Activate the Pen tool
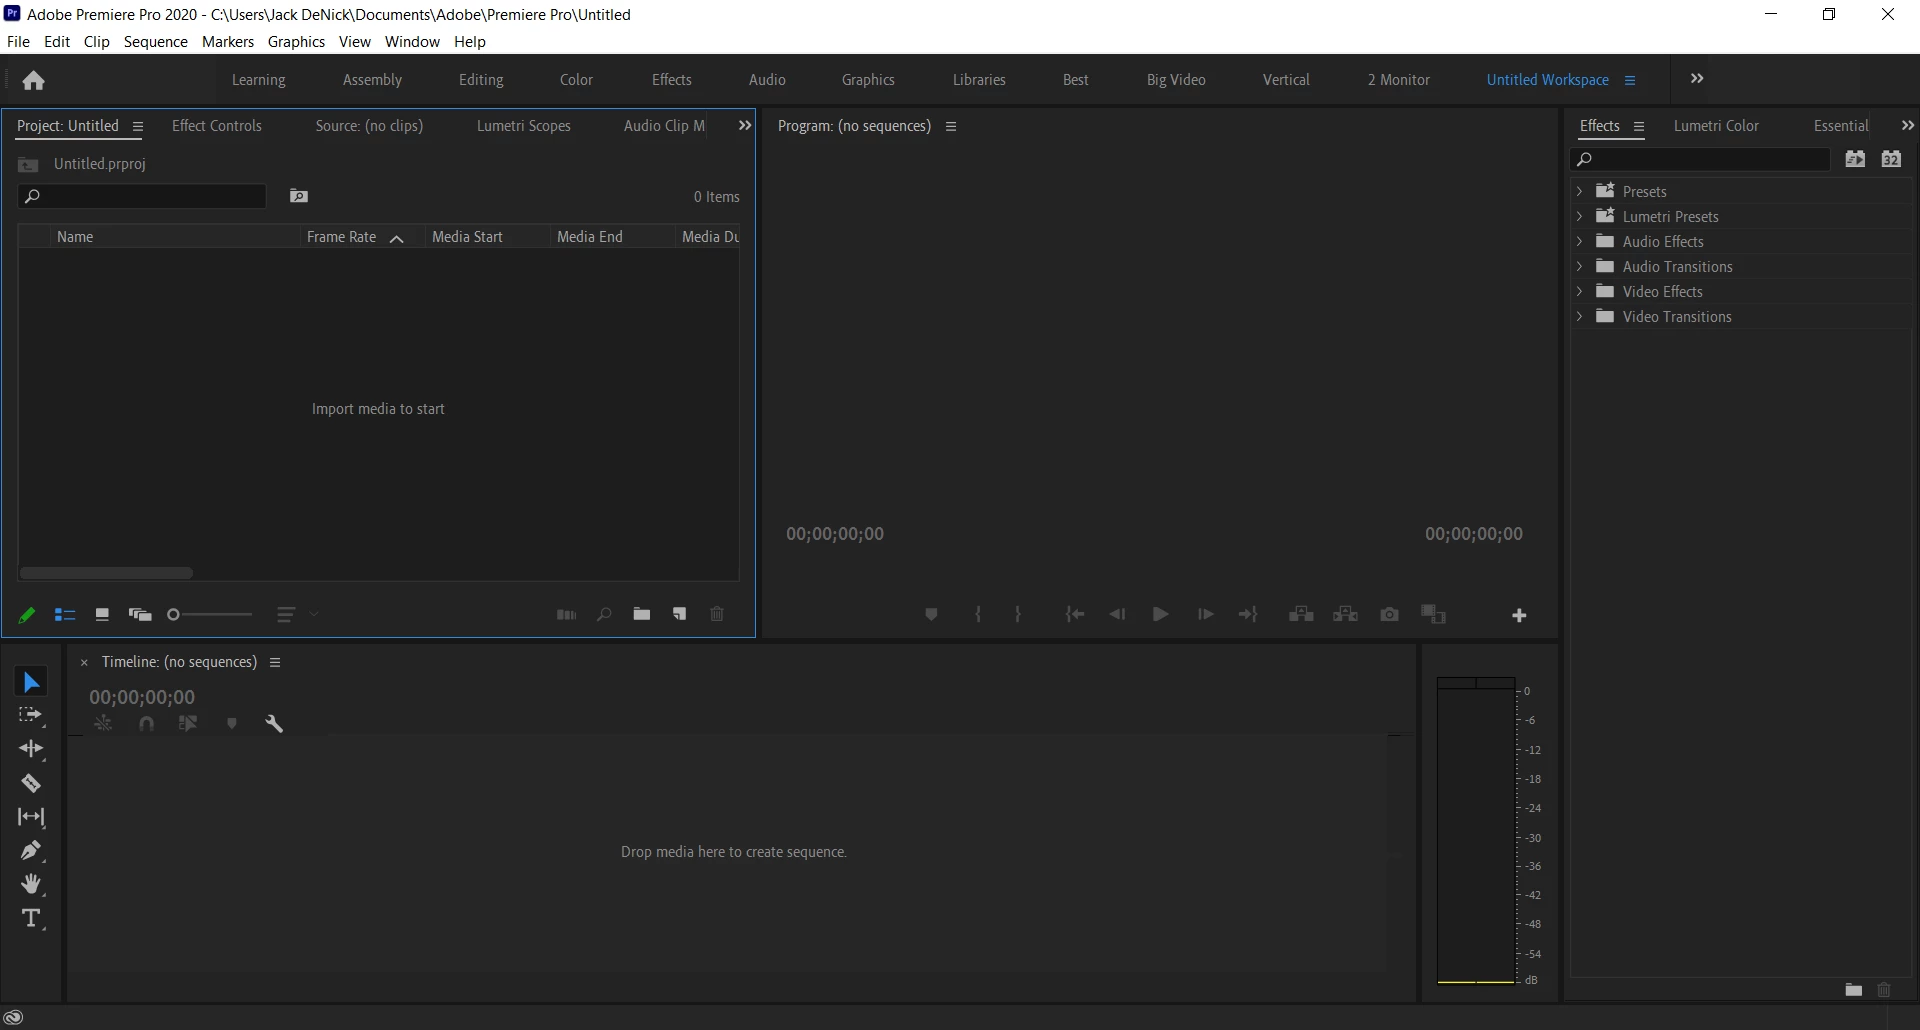This screenshot has width=1920, height=1030. pyautogui.click(x=31, y=851)
